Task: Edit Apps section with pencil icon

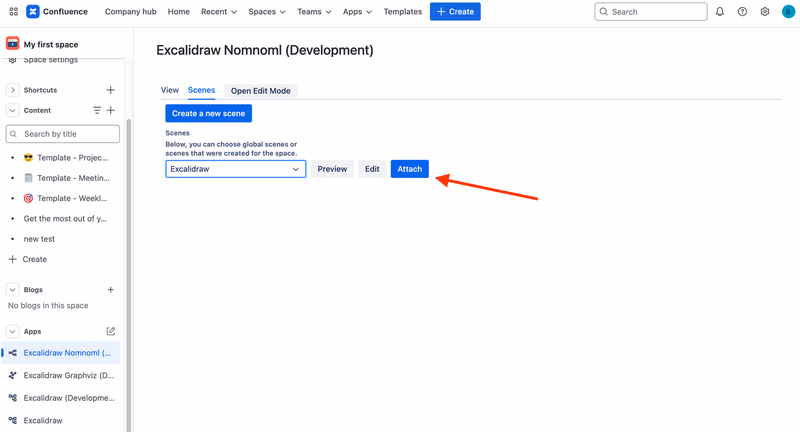Action: coord(110,331)
